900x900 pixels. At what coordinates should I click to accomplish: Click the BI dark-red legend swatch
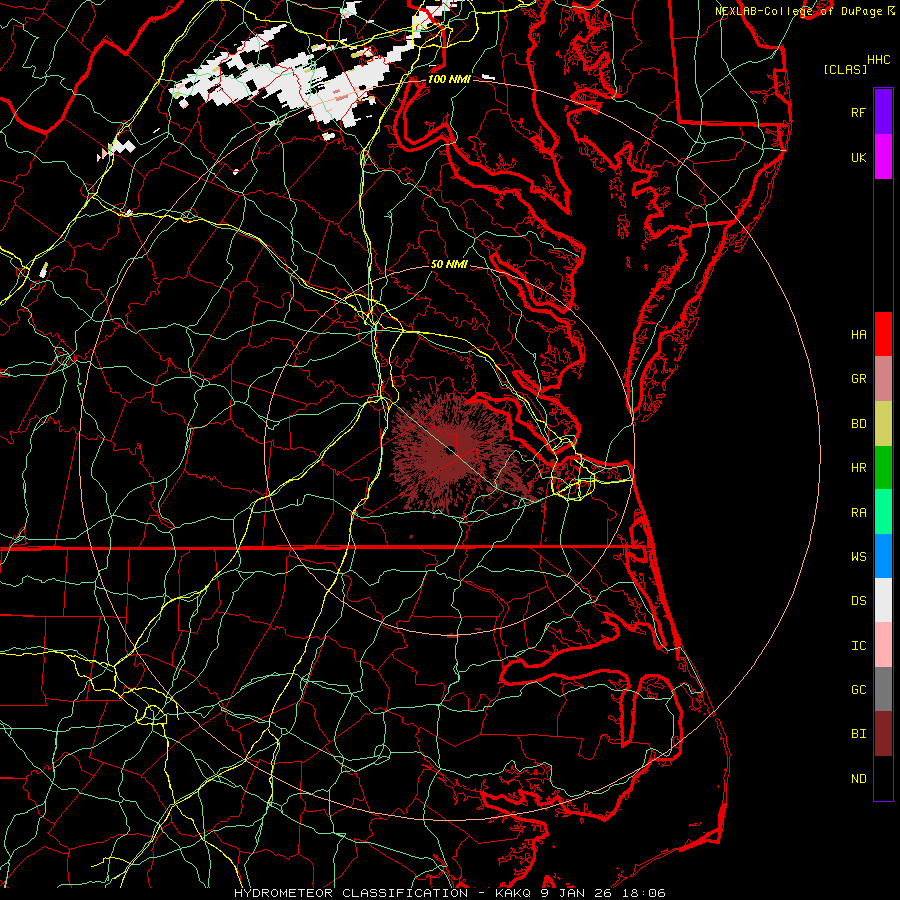click(883, 734)
